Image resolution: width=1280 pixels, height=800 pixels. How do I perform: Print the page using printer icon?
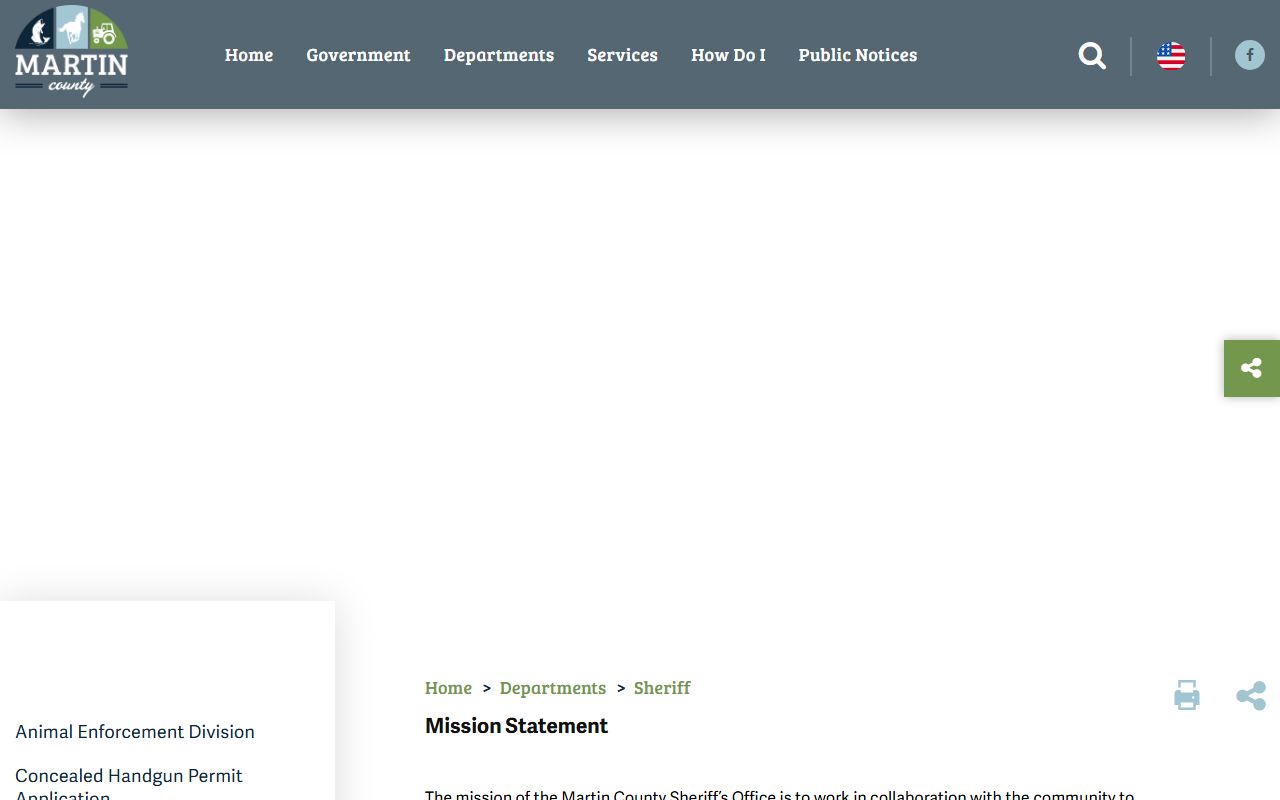[x=1187, y=695]
